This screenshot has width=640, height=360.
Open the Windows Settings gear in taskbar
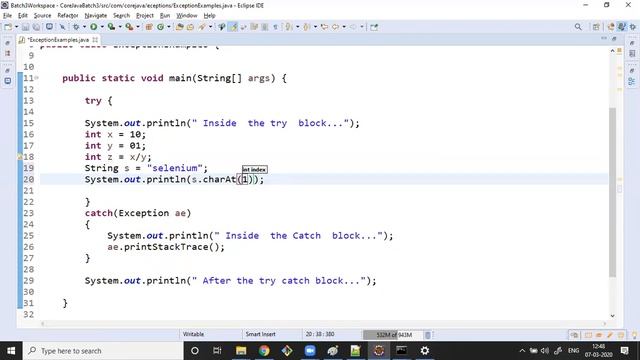(x=424, y=351)
